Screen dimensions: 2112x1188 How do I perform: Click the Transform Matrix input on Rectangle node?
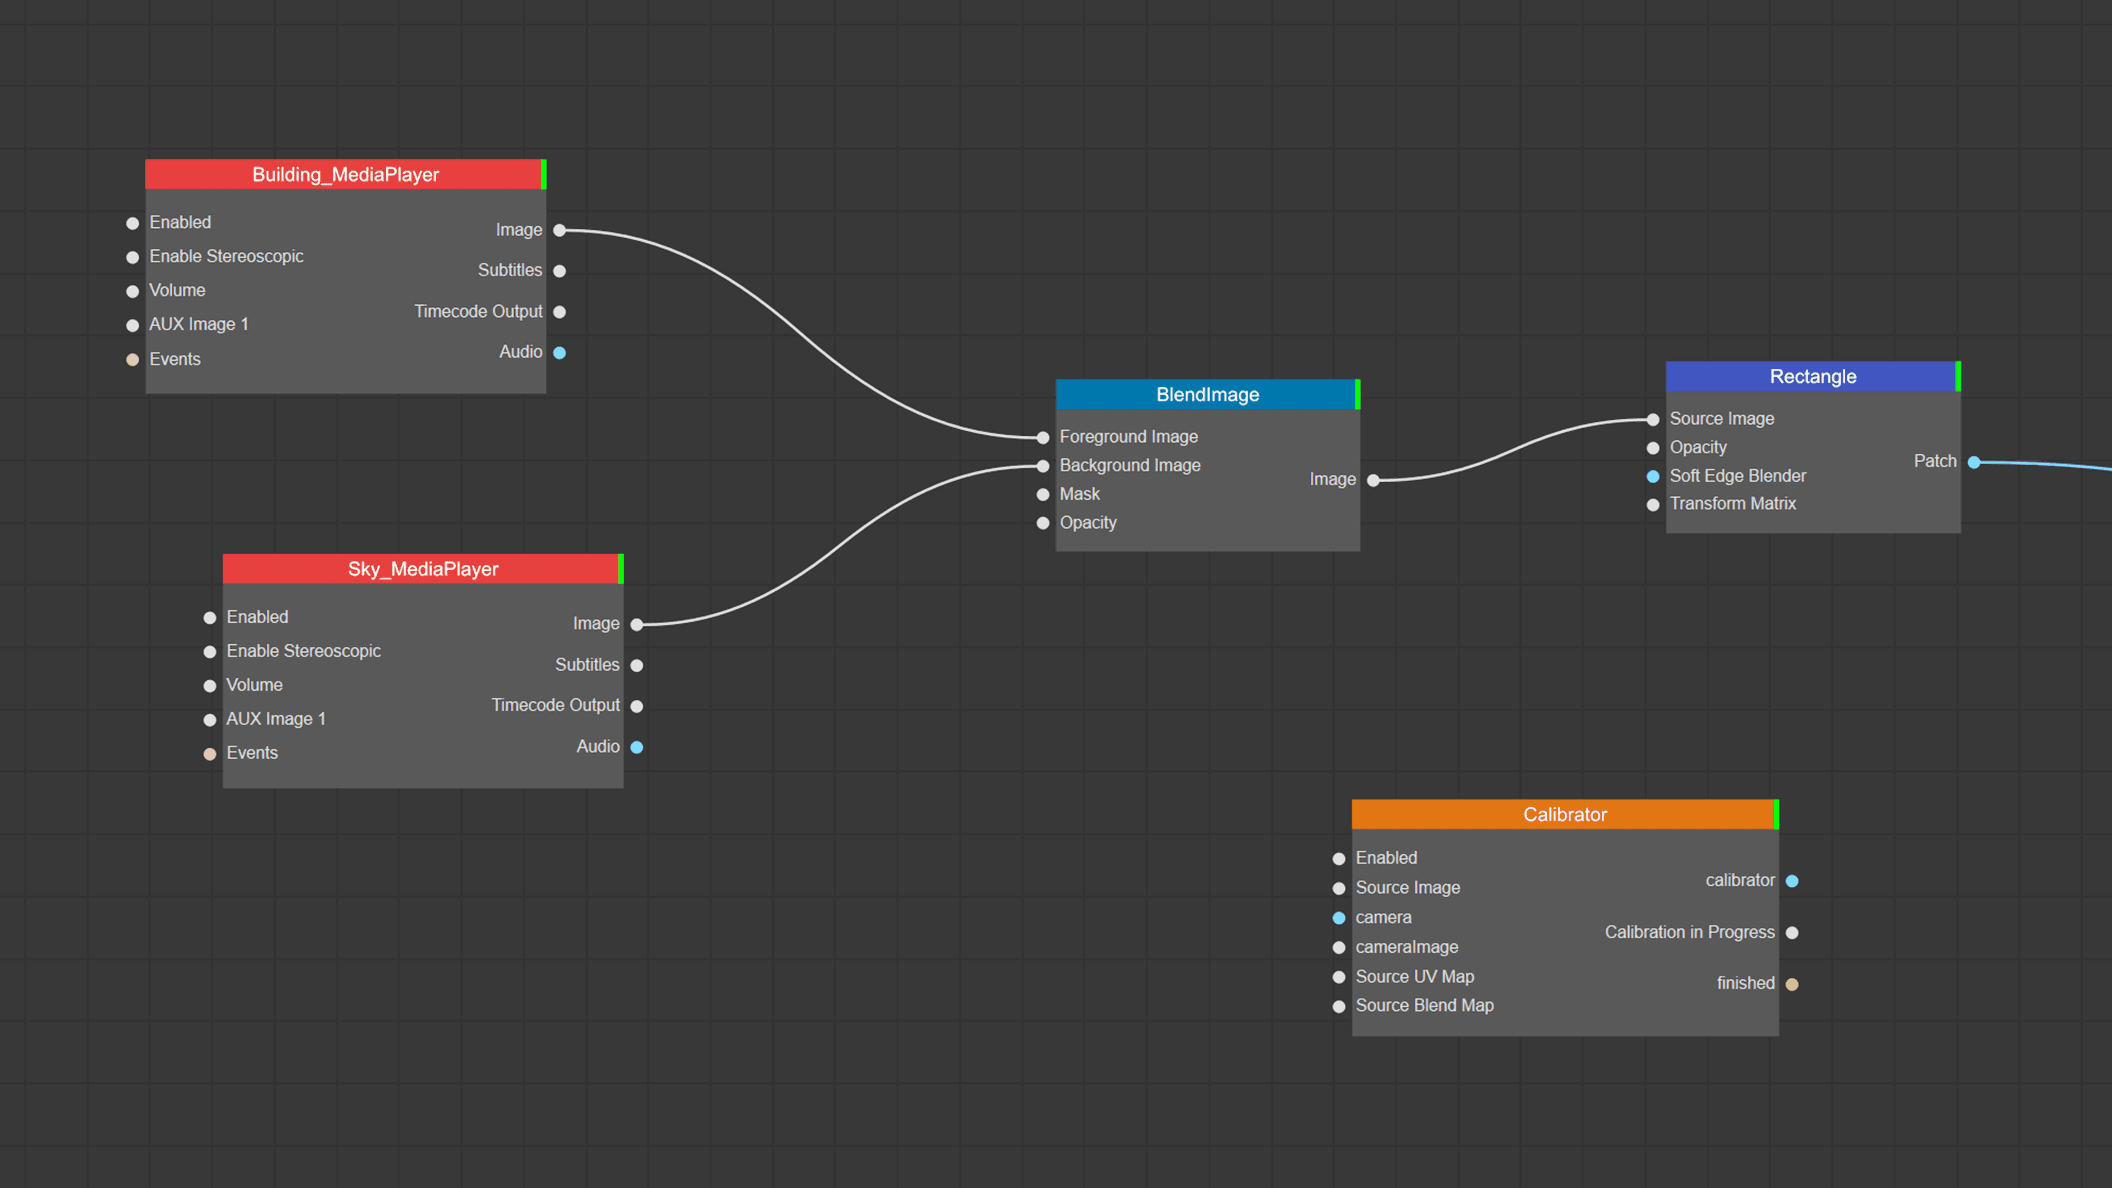[1653, 504]
